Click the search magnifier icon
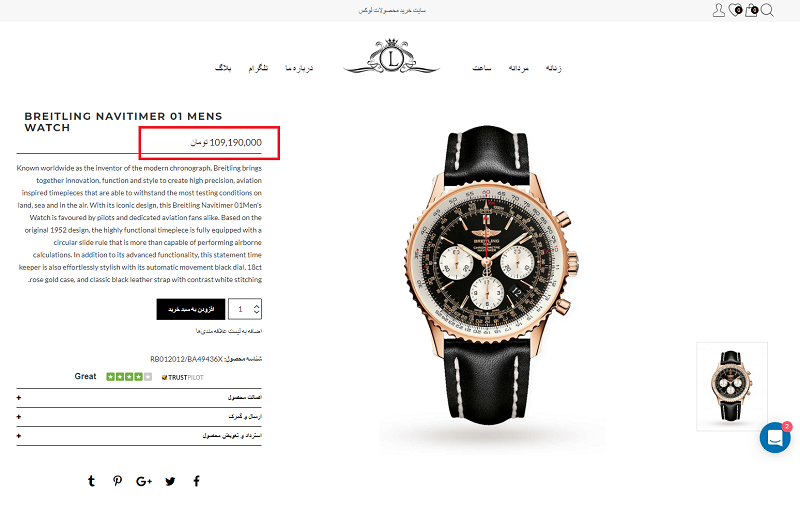 767,10
